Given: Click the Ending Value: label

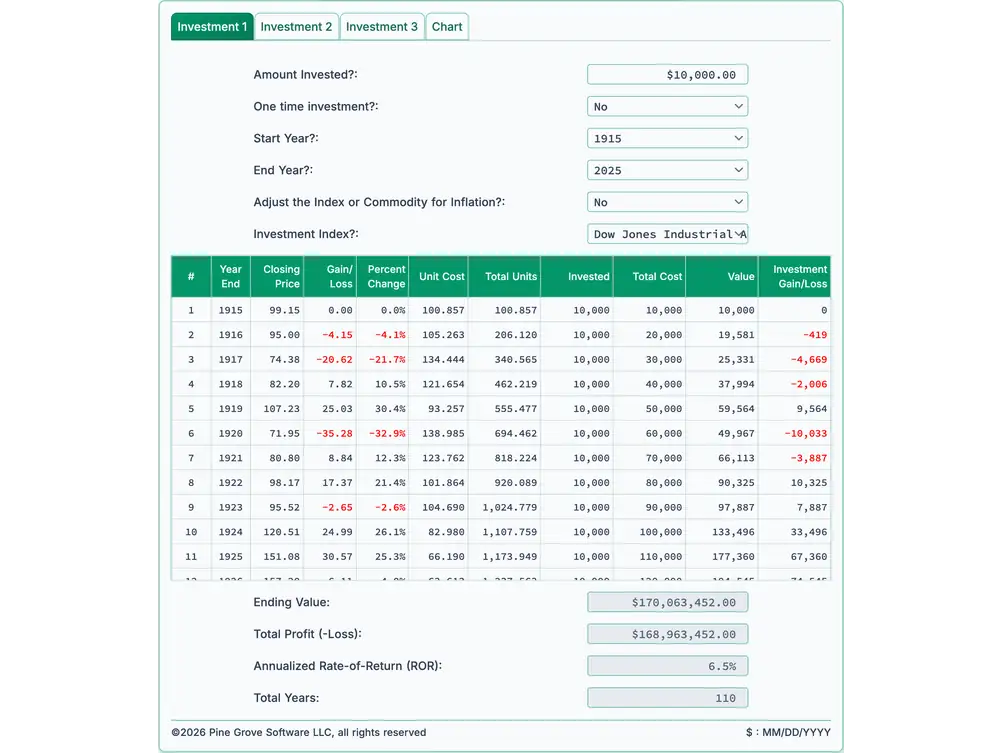Looking at the screenshot, I should click(x=291, y=602).
